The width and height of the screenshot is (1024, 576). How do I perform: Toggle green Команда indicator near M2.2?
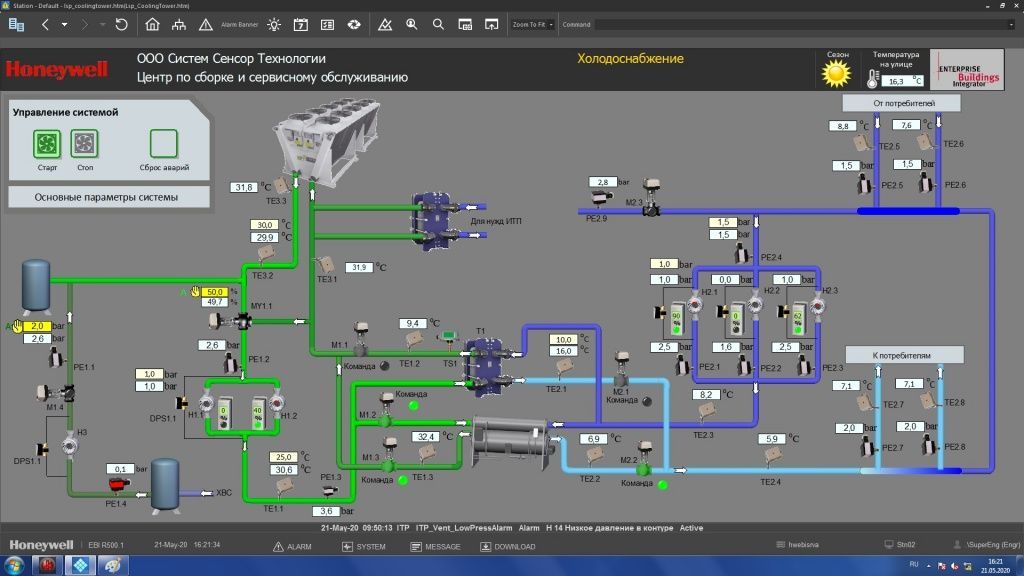(662, 486)
